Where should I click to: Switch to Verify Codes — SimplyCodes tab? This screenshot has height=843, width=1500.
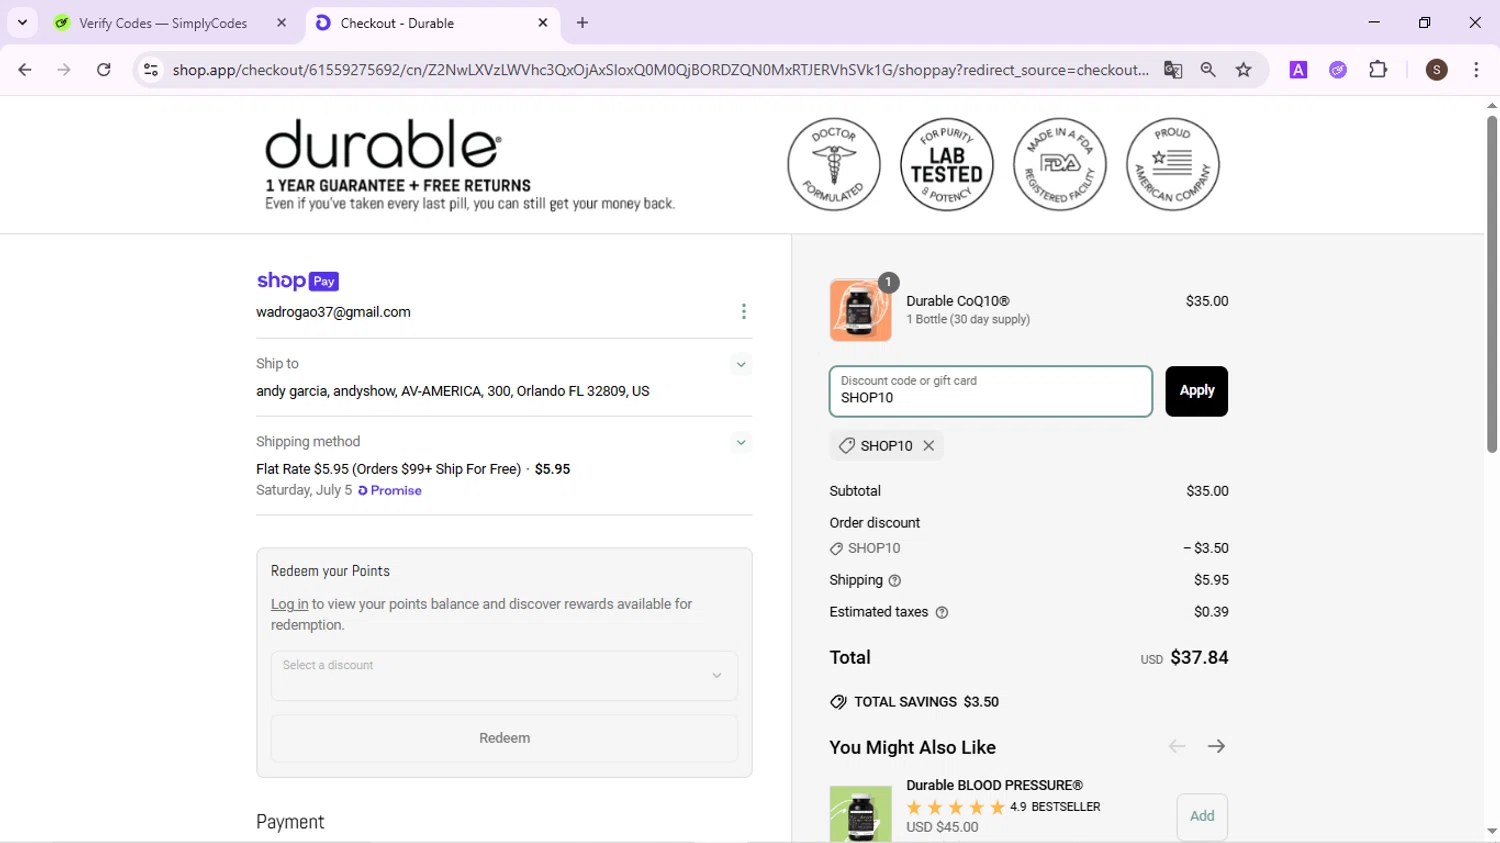pyautogui.click(x=163, y=23)
